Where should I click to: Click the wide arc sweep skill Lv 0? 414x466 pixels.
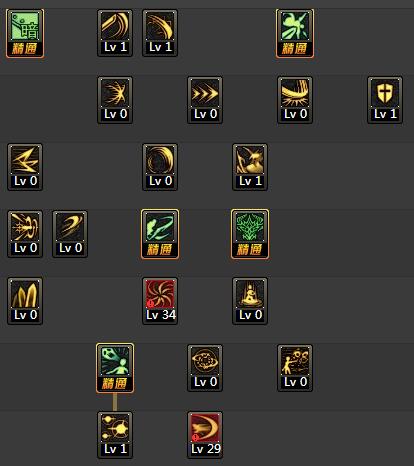coord(295,100)
